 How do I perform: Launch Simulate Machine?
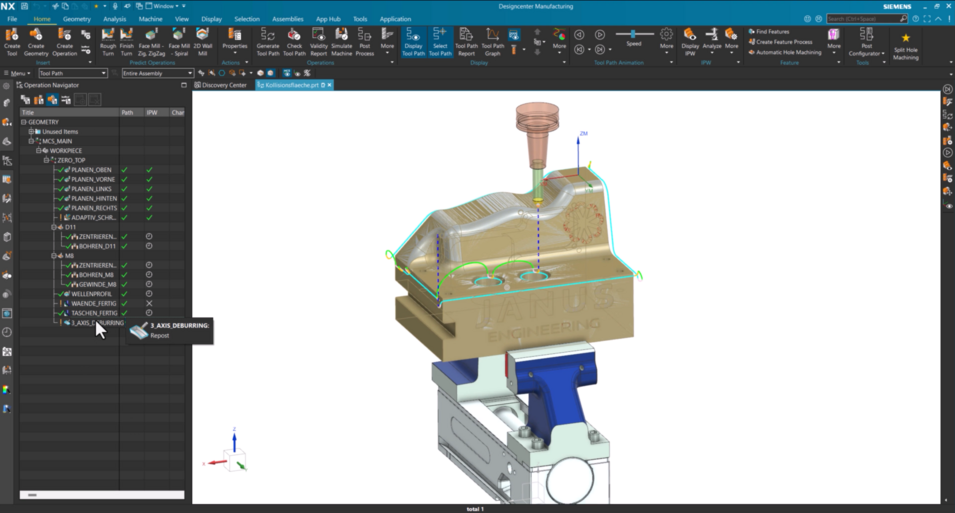point(342,41)
